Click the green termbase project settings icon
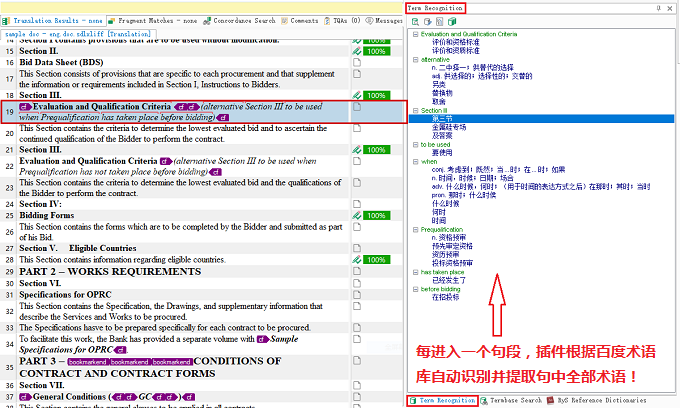The height and width of the screenshot is (408, 680). (x=452, y=22)
